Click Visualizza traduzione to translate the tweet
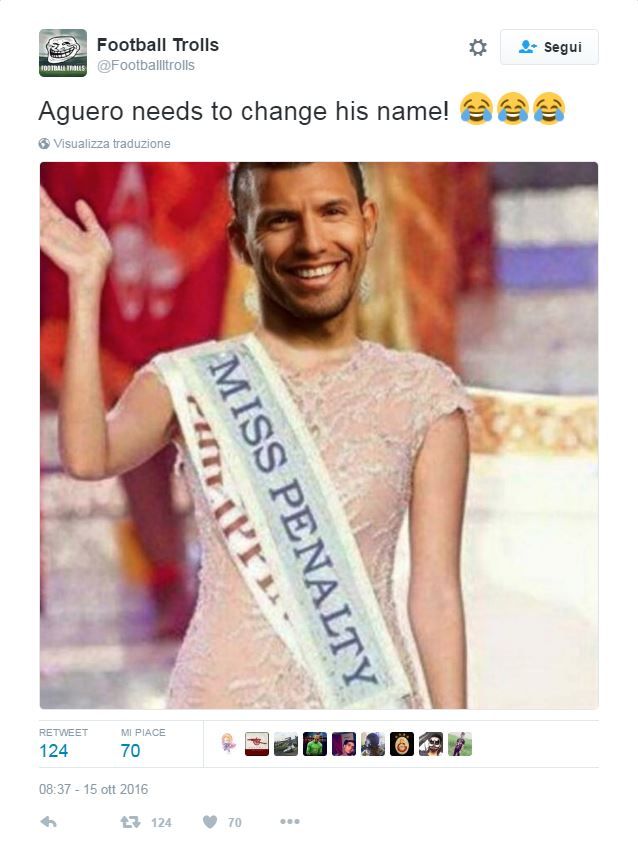Image resolution: width=638 pixels, height=853 pixels. 112,144
